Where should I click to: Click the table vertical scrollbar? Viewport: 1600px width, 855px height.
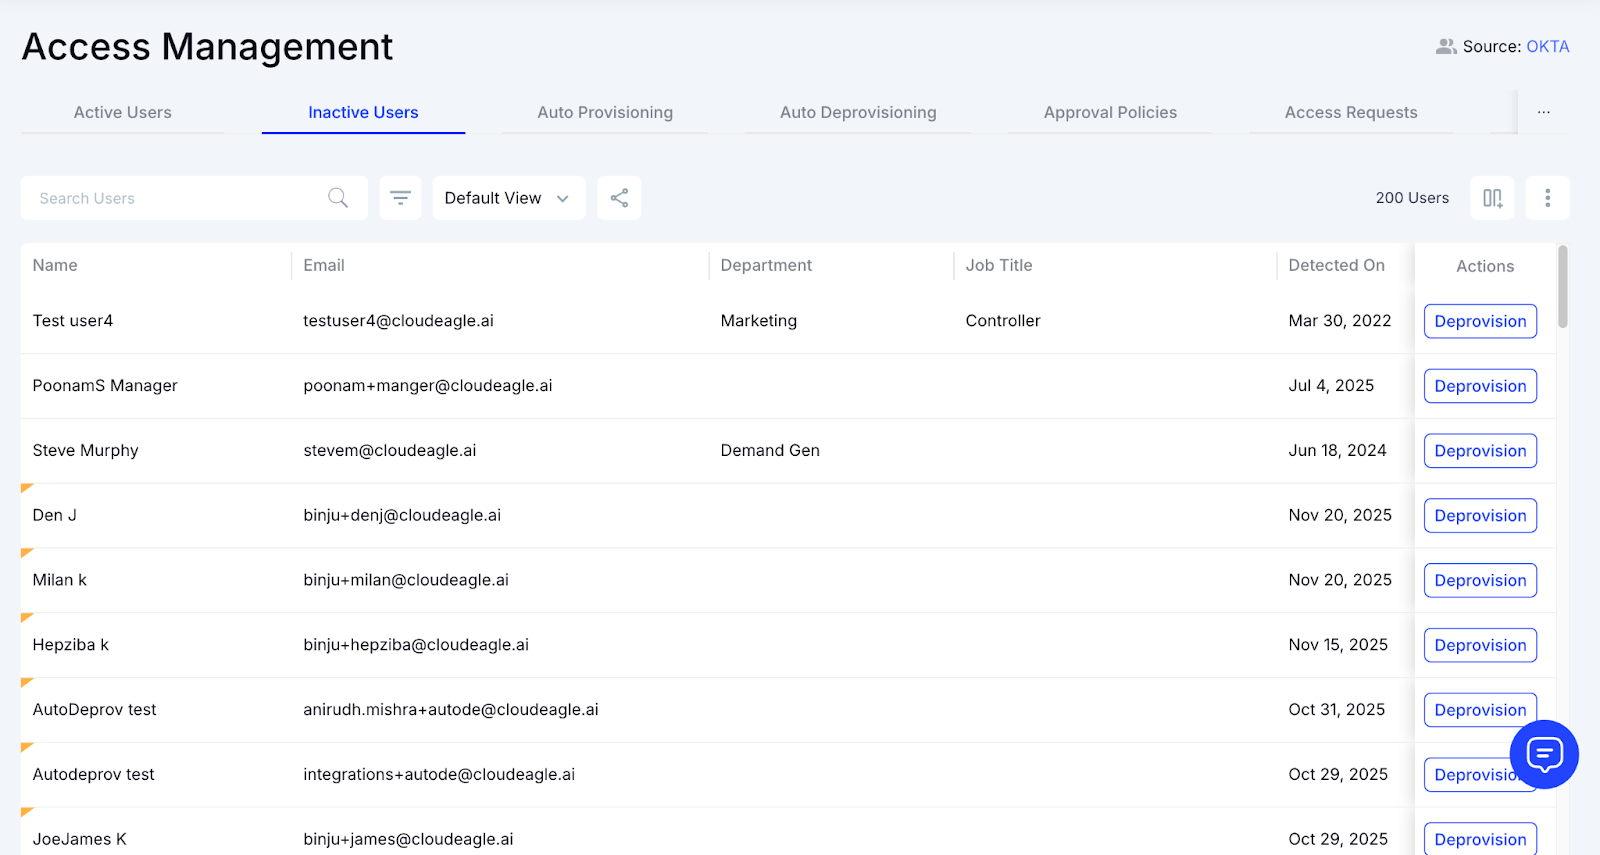1562,286
